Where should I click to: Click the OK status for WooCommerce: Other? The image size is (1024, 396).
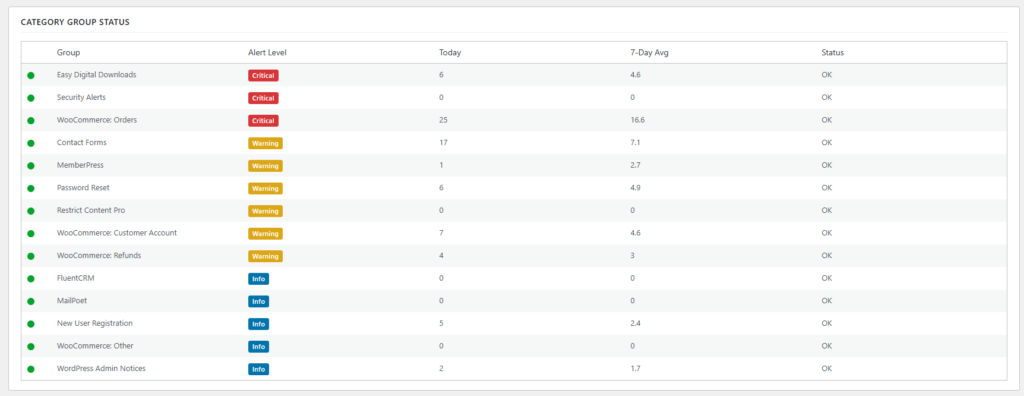click(827, 346)
